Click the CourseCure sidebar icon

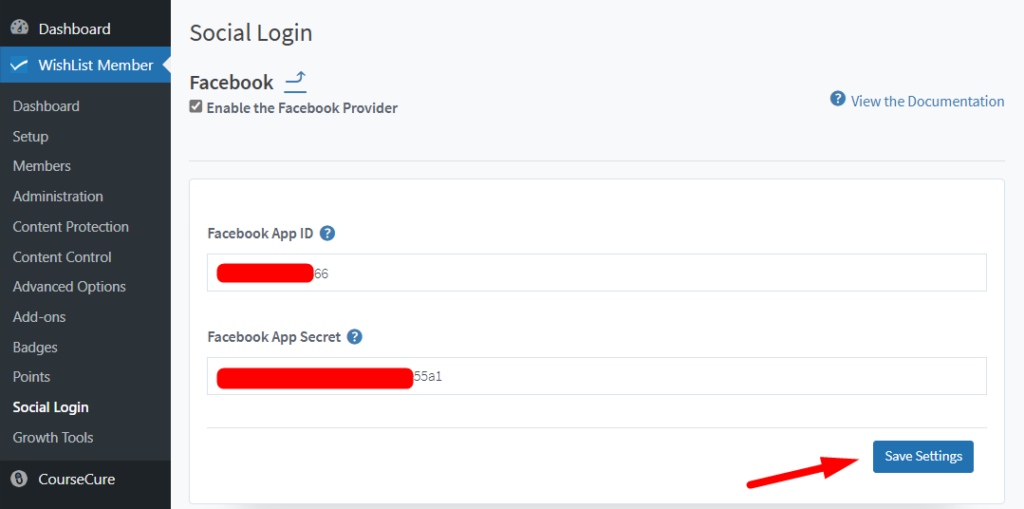[20, 480]
